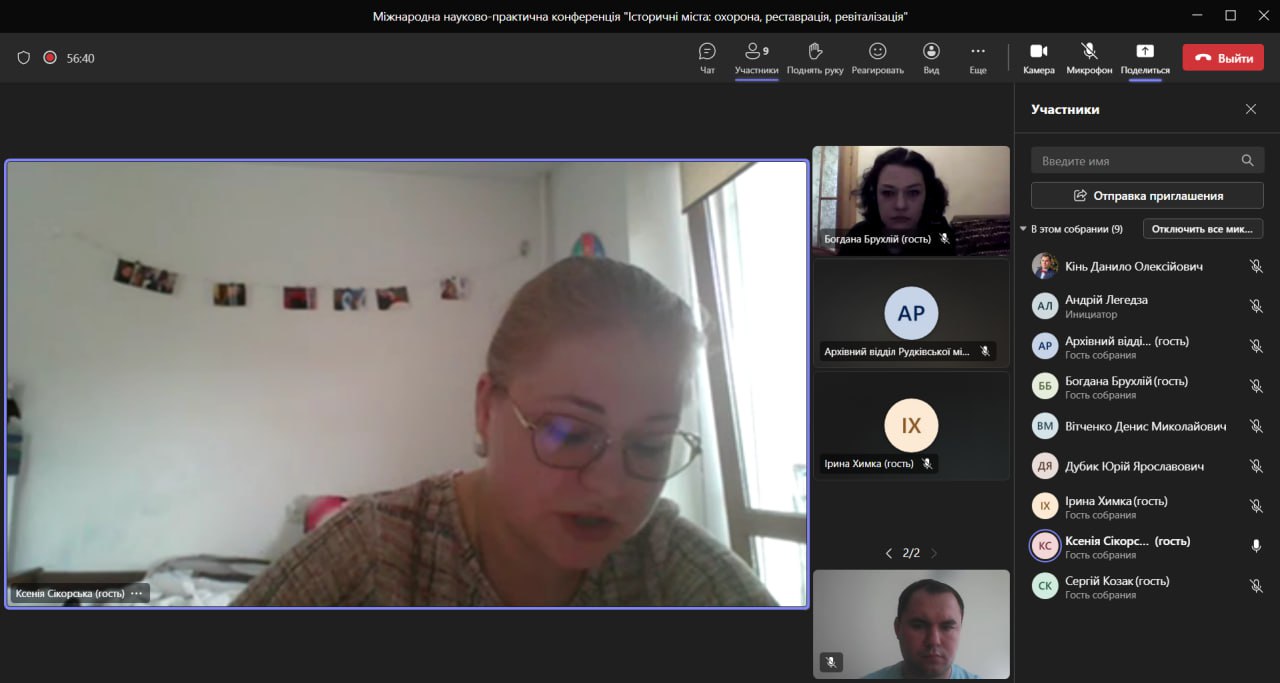
Task: Maximize the Teams meeting window
Action: click(1230, 15)
